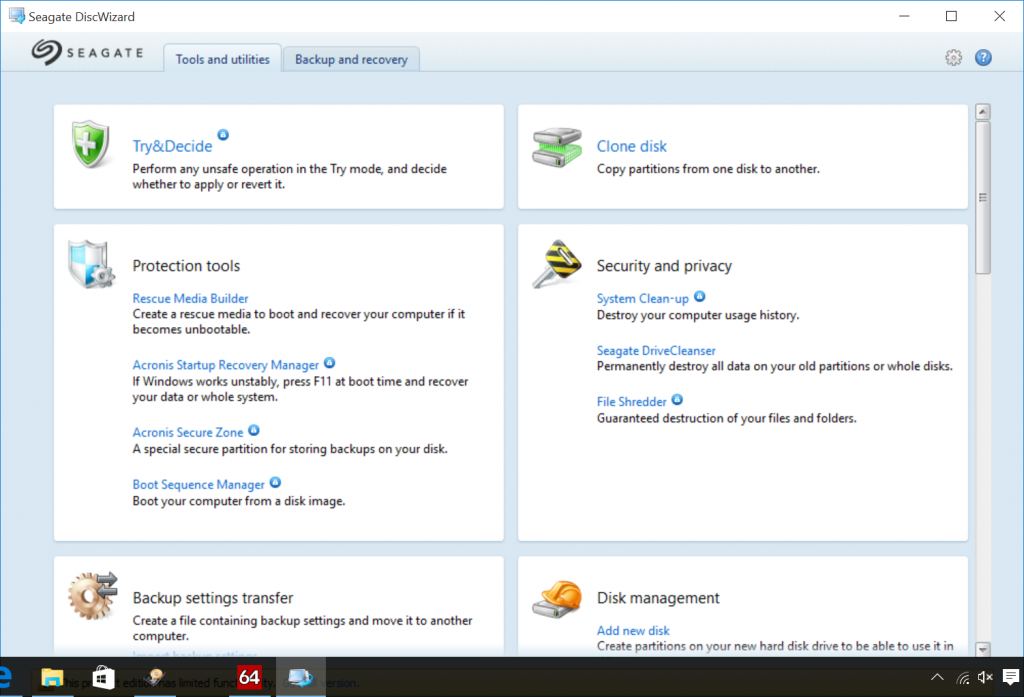This screenshot has height=697, width=1024.
Task: Launch Rescue Media Builder
Action: tap(190, 299)
